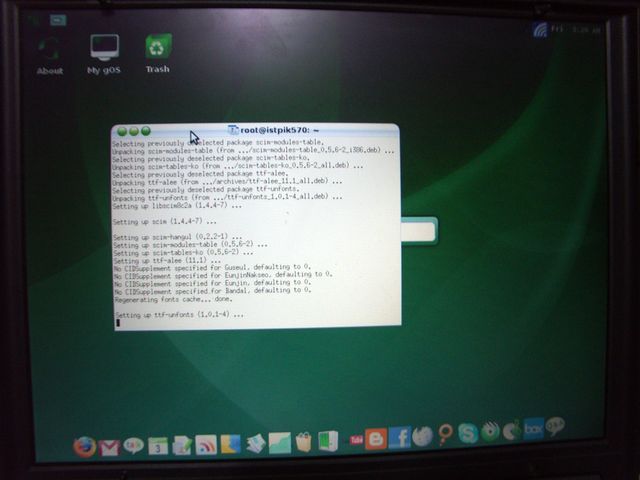Open the My gOS desktop icon
This screenshot has height=480, width=640.
[x=103, y=54]
